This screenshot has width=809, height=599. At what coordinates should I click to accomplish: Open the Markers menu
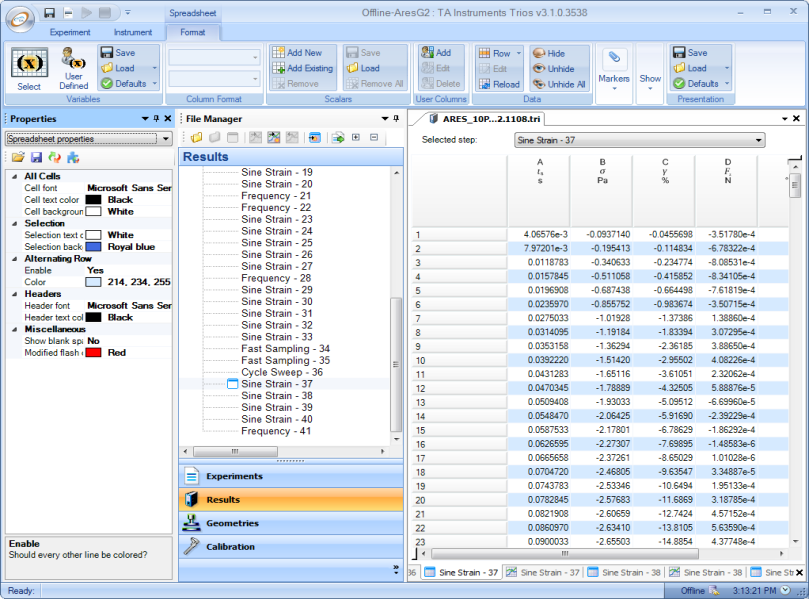[613, 70]
